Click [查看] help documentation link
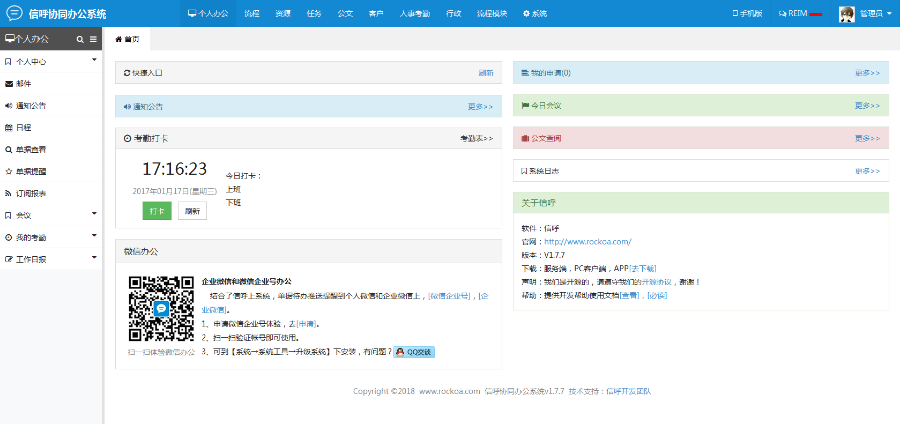This screenshot has width=900, height=424. pyautogui.click(x=632, y=295)
